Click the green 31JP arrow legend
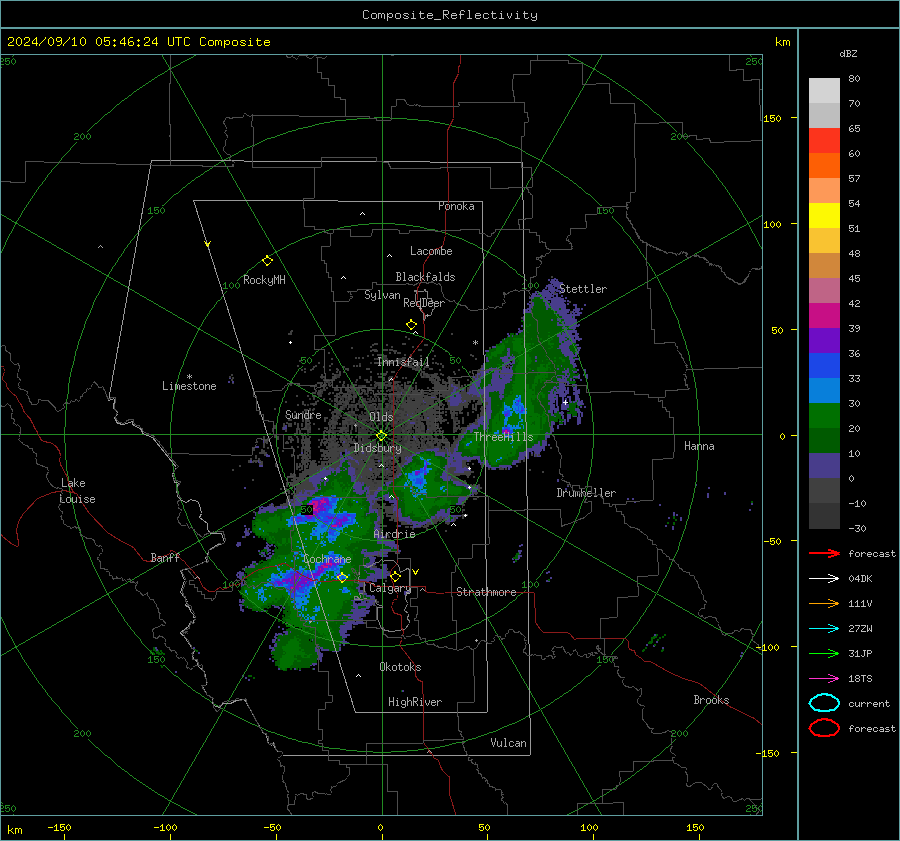This screenshot has width=900, height=841. tap(824, 653)
